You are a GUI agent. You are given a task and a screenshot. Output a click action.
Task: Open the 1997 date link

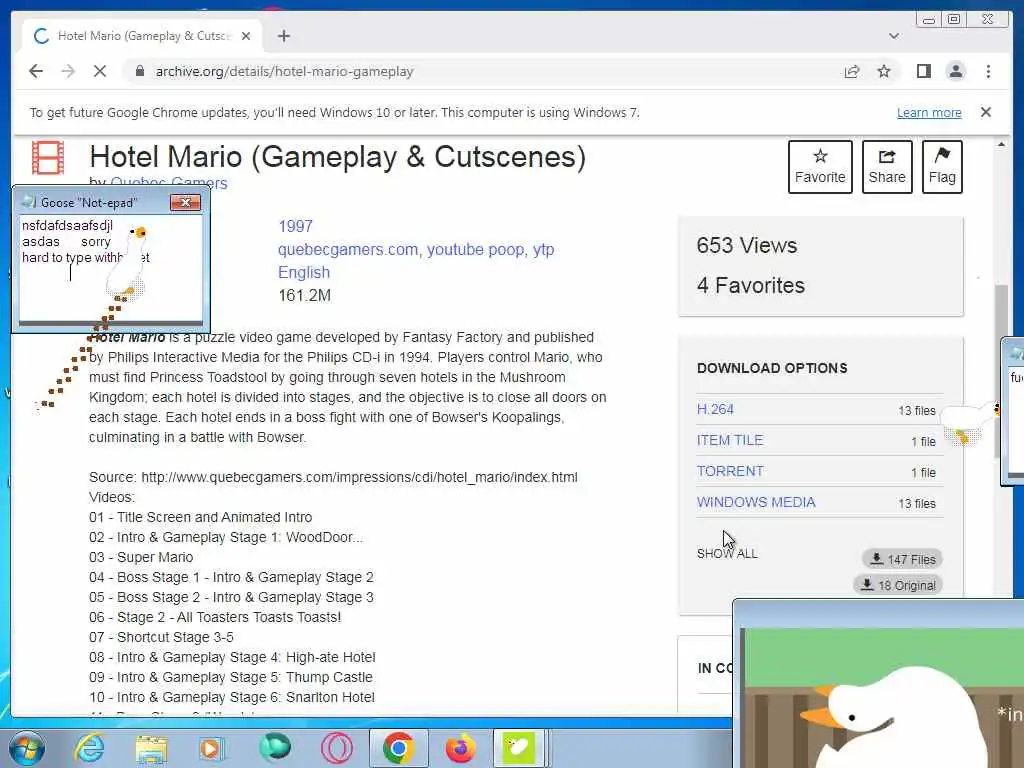pos(295,226)
